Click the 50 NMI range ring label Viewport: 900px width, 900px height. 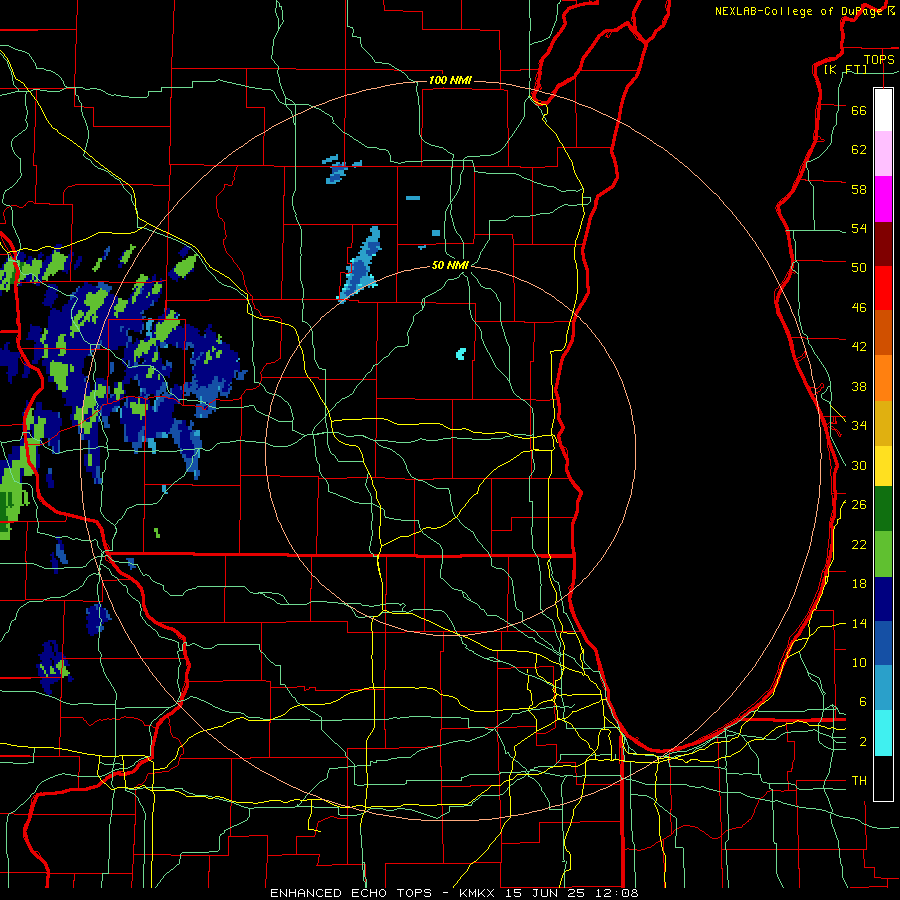coord(451,265)
